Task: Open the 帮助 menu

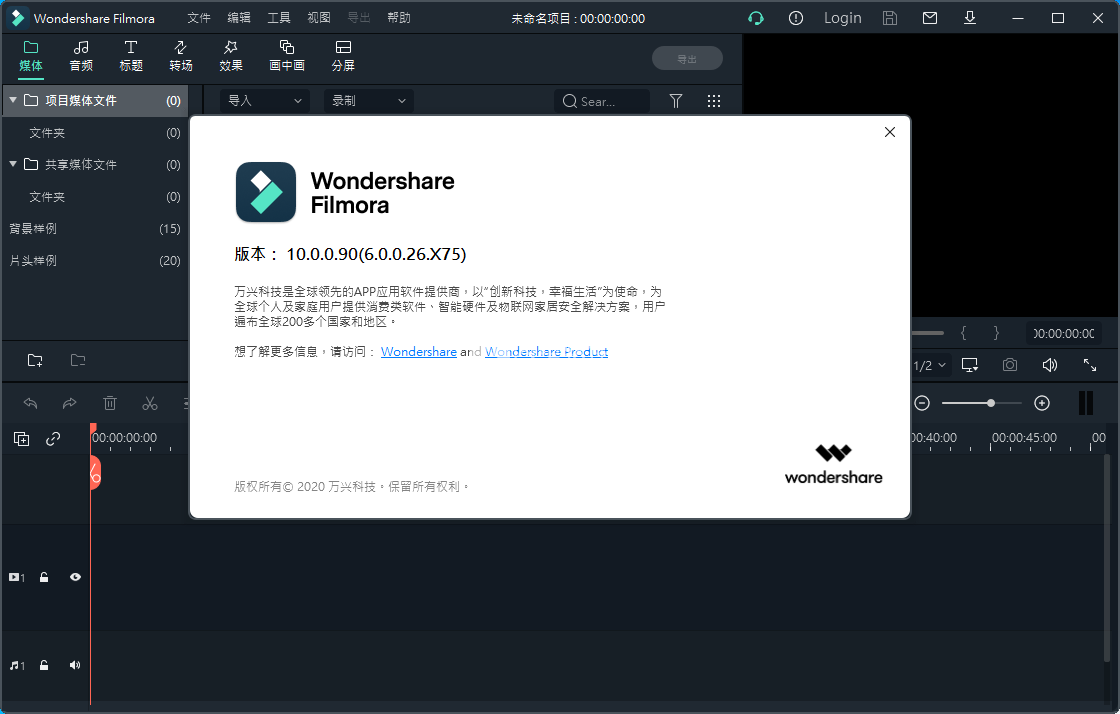Action: coord(399,18)
